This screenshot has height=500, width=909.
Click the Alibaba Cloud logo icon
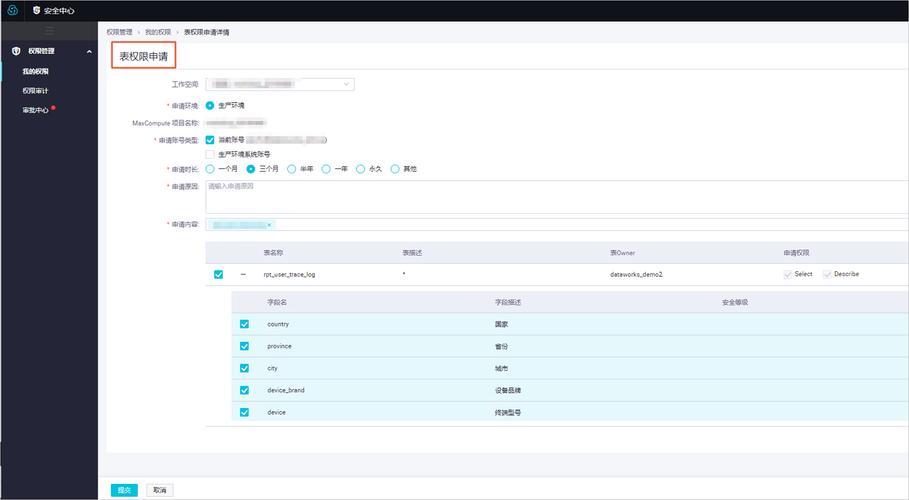(13, 10)
